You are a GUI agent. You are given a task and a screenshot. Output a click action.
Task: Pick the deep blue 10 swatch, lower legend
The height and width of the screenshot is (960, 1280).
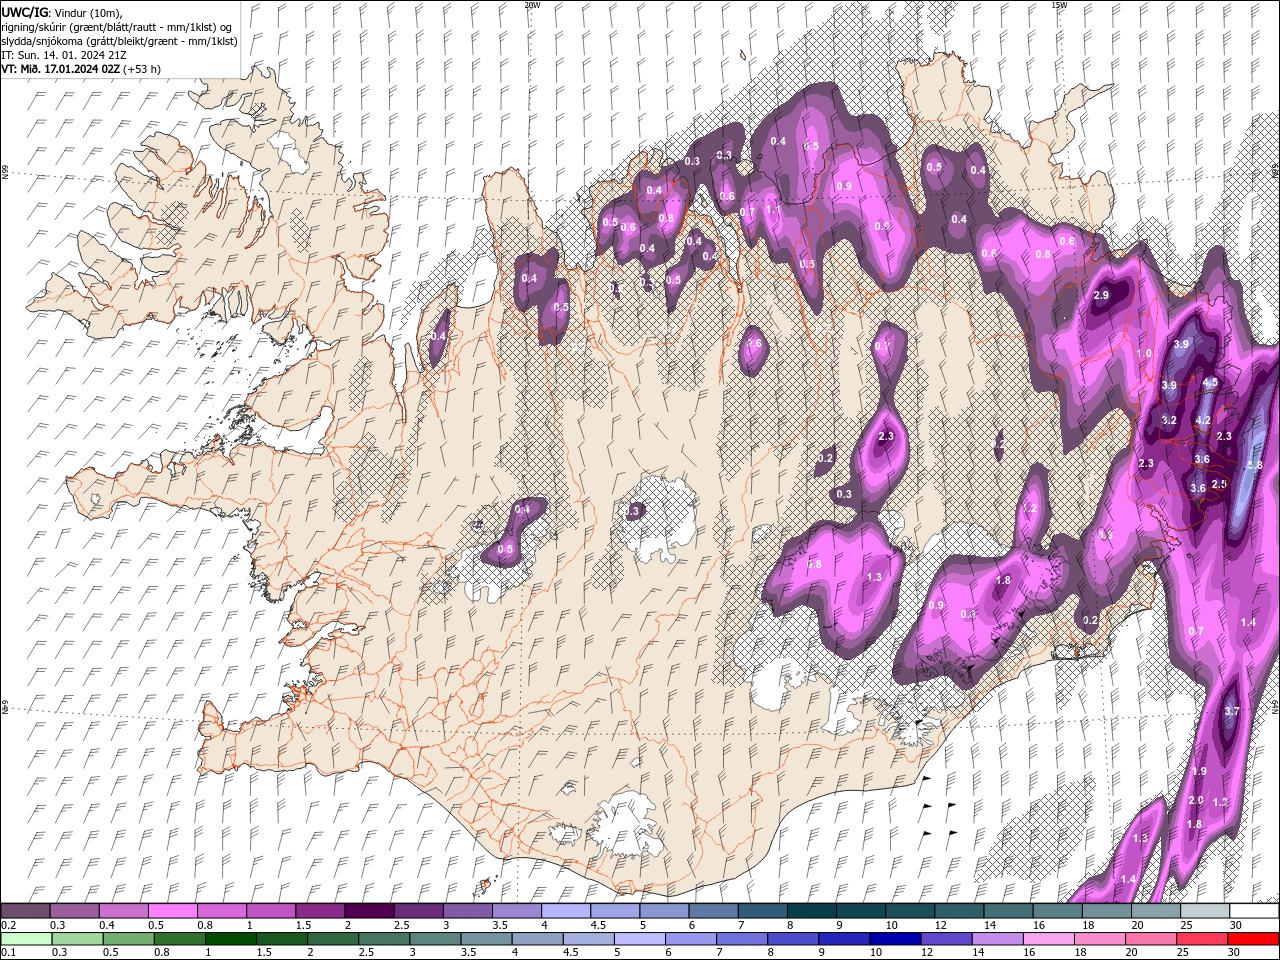tap(894, 939)
